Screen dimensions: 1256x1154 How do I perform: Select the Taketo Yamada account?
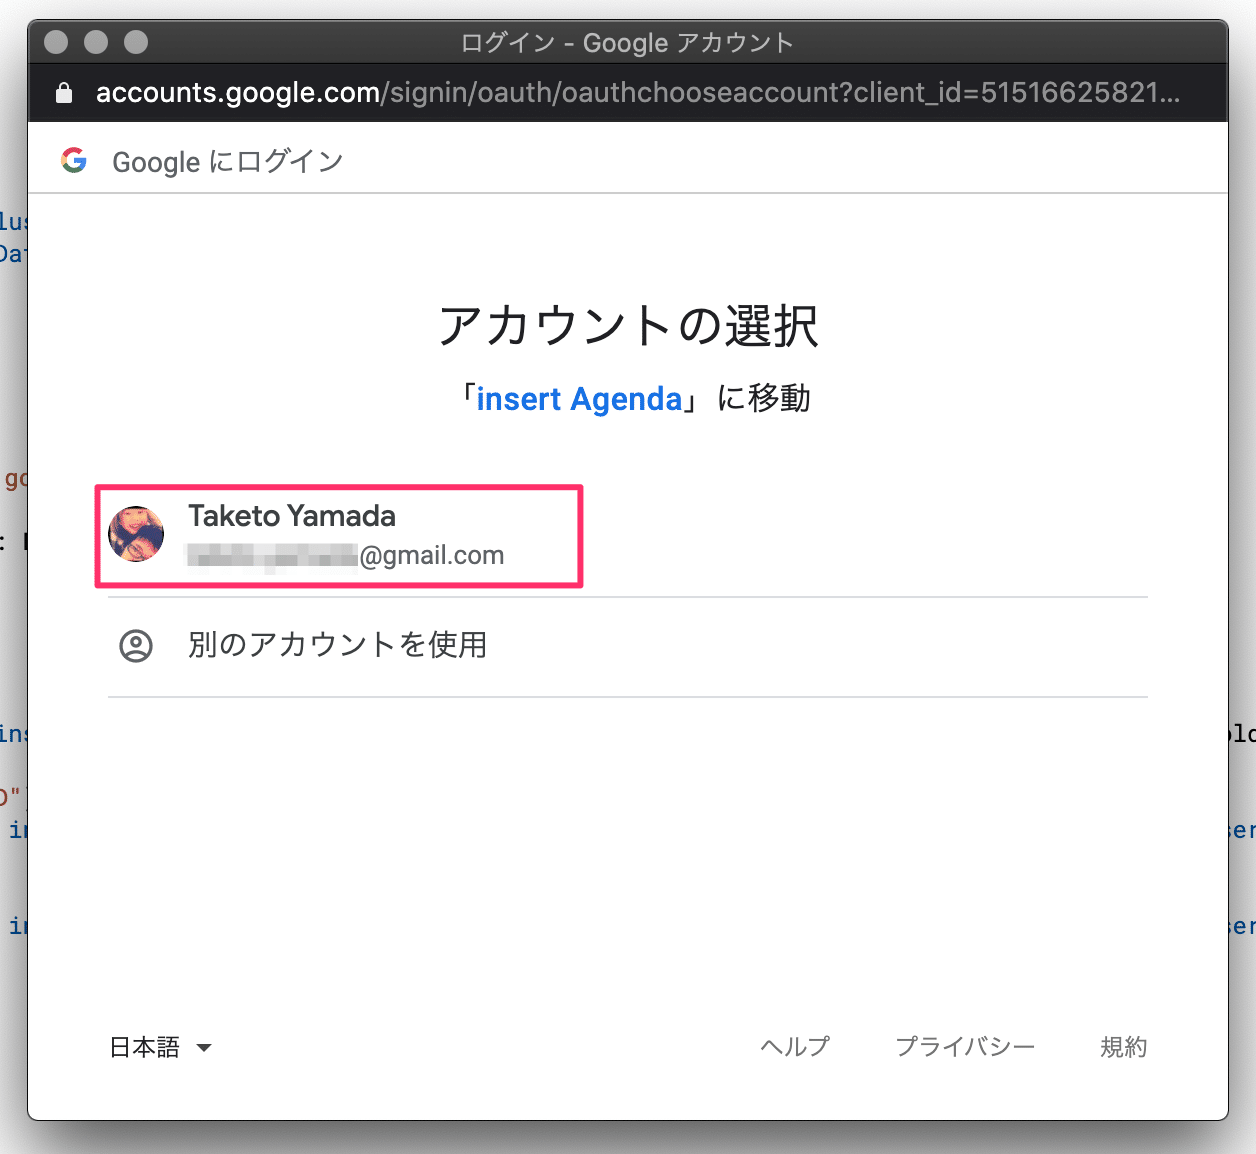[x=627, y=536]
